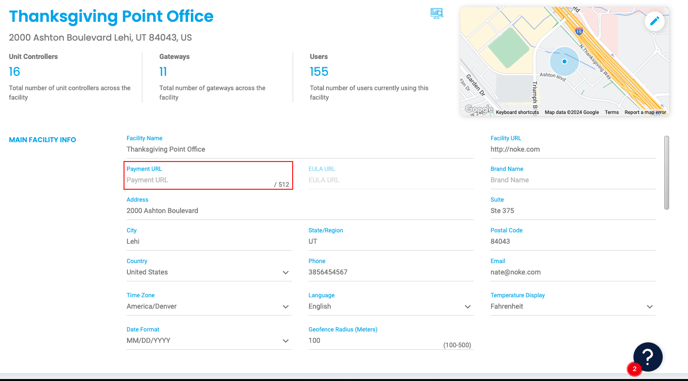Open the Date Format dropdown
The image size is (688, 381).
[209, 341]
